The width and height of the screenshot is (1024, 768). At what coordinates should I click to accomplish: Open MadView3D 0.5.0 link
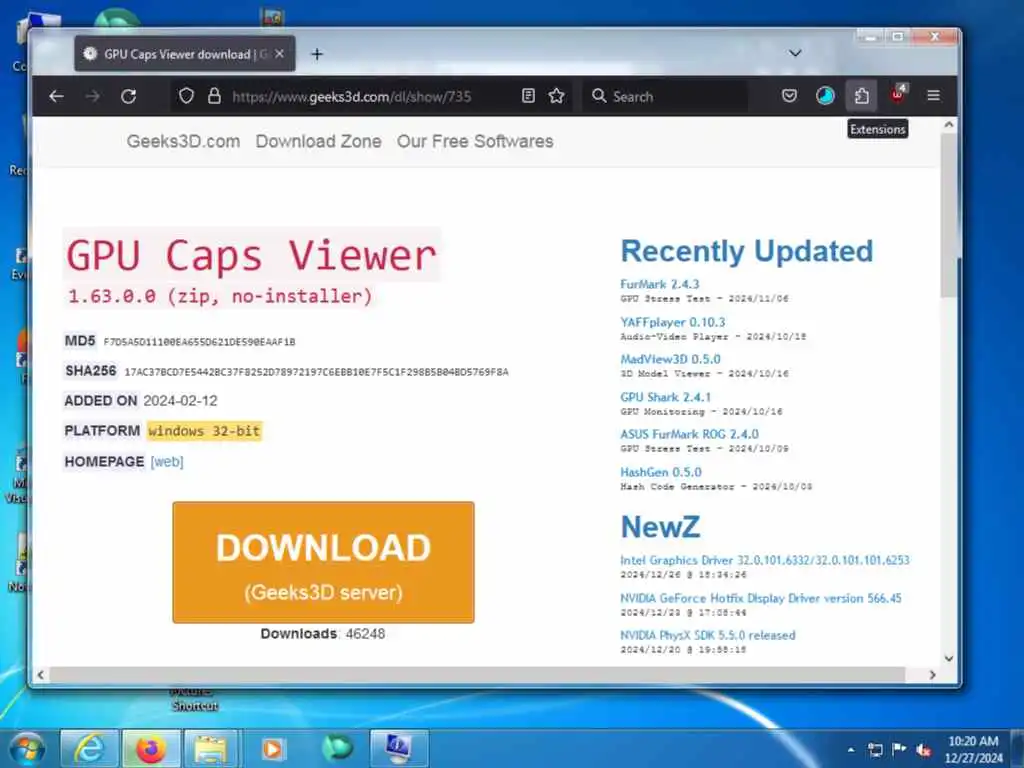coord(671,359)
